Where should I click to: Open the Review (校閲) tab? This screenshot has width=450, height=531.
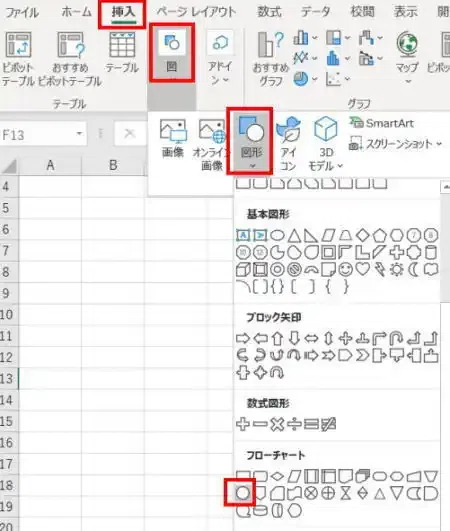362,12
